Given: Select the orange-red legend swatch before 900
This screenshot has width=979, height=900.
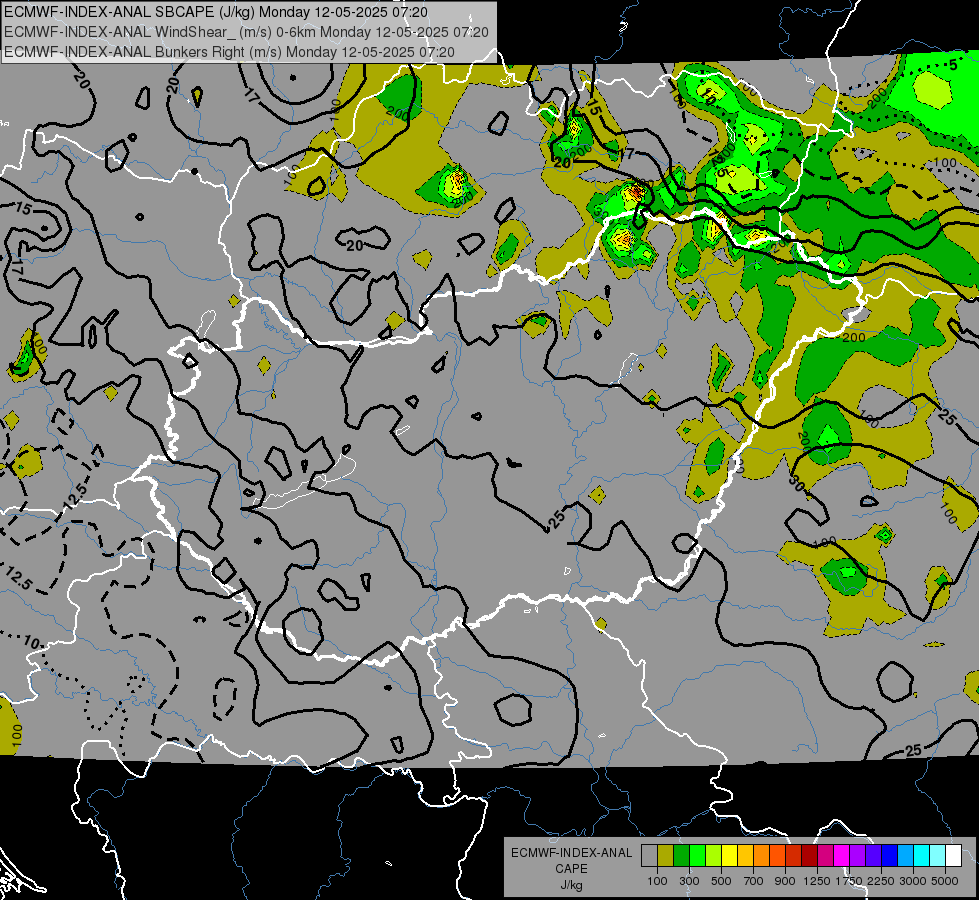Looking at the screenshot, I should 777,855.
